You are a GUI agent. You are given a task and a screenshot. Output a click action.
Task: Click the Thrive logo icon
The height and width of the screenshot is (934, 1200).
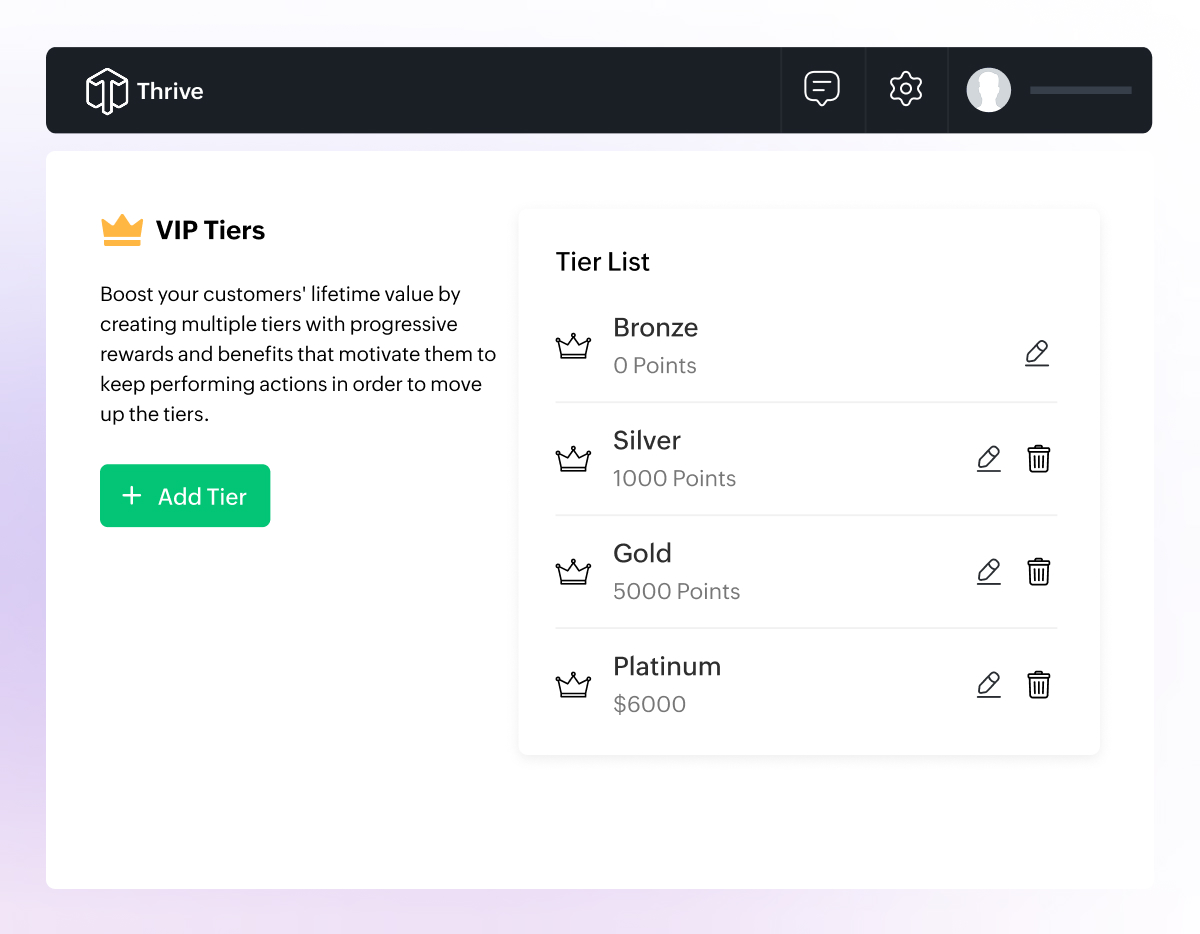tap(106, 89)
